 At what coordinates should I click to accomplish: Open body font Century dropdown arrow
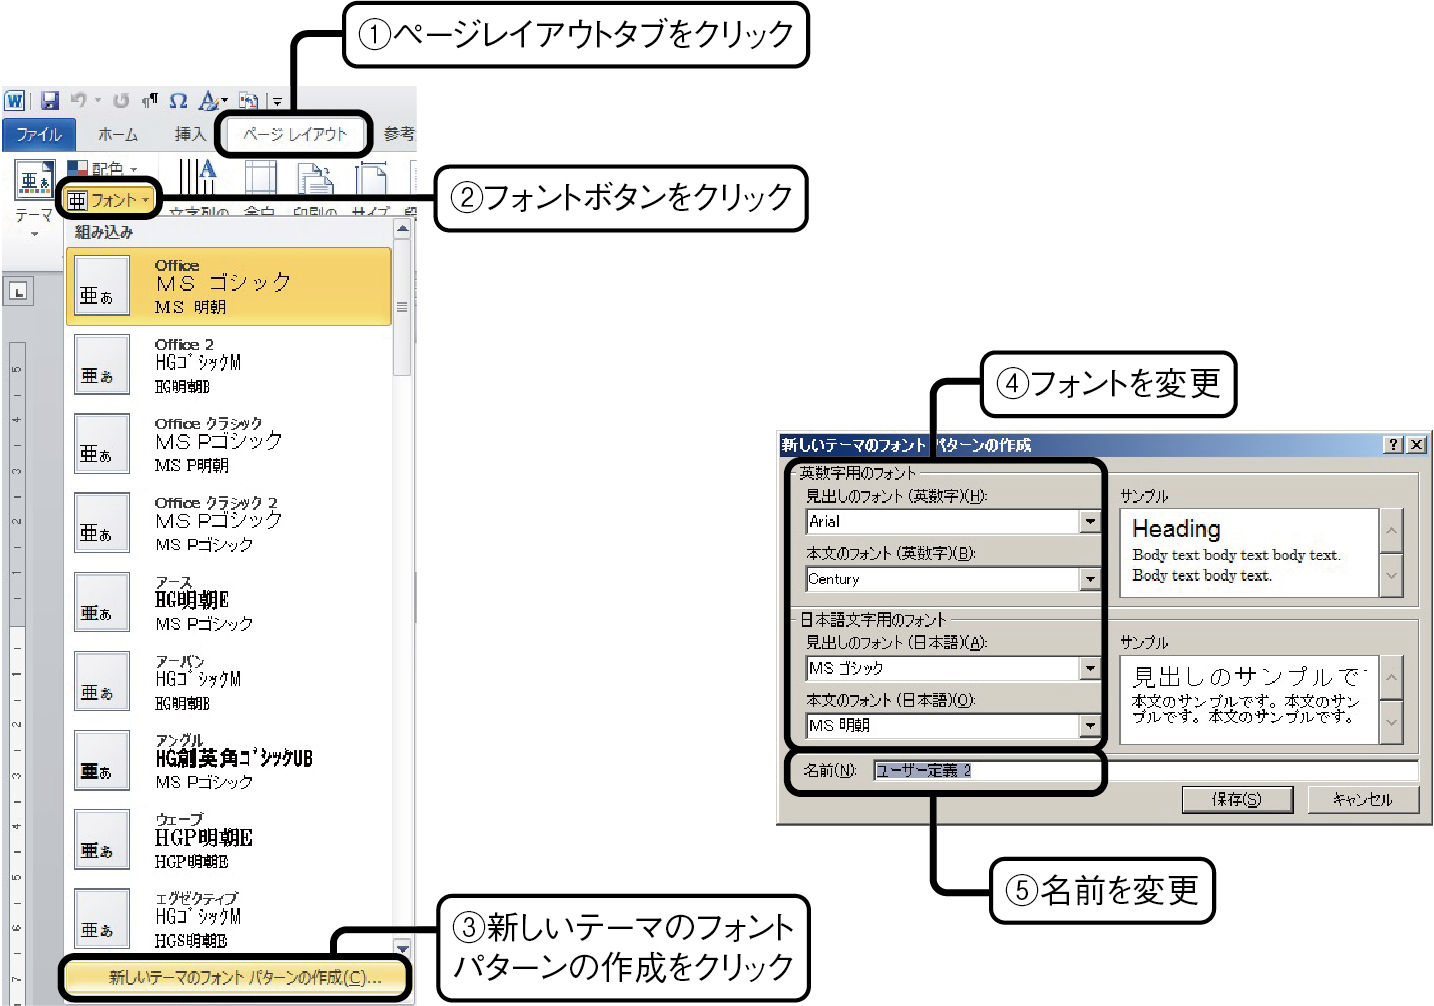(1089, 579)
